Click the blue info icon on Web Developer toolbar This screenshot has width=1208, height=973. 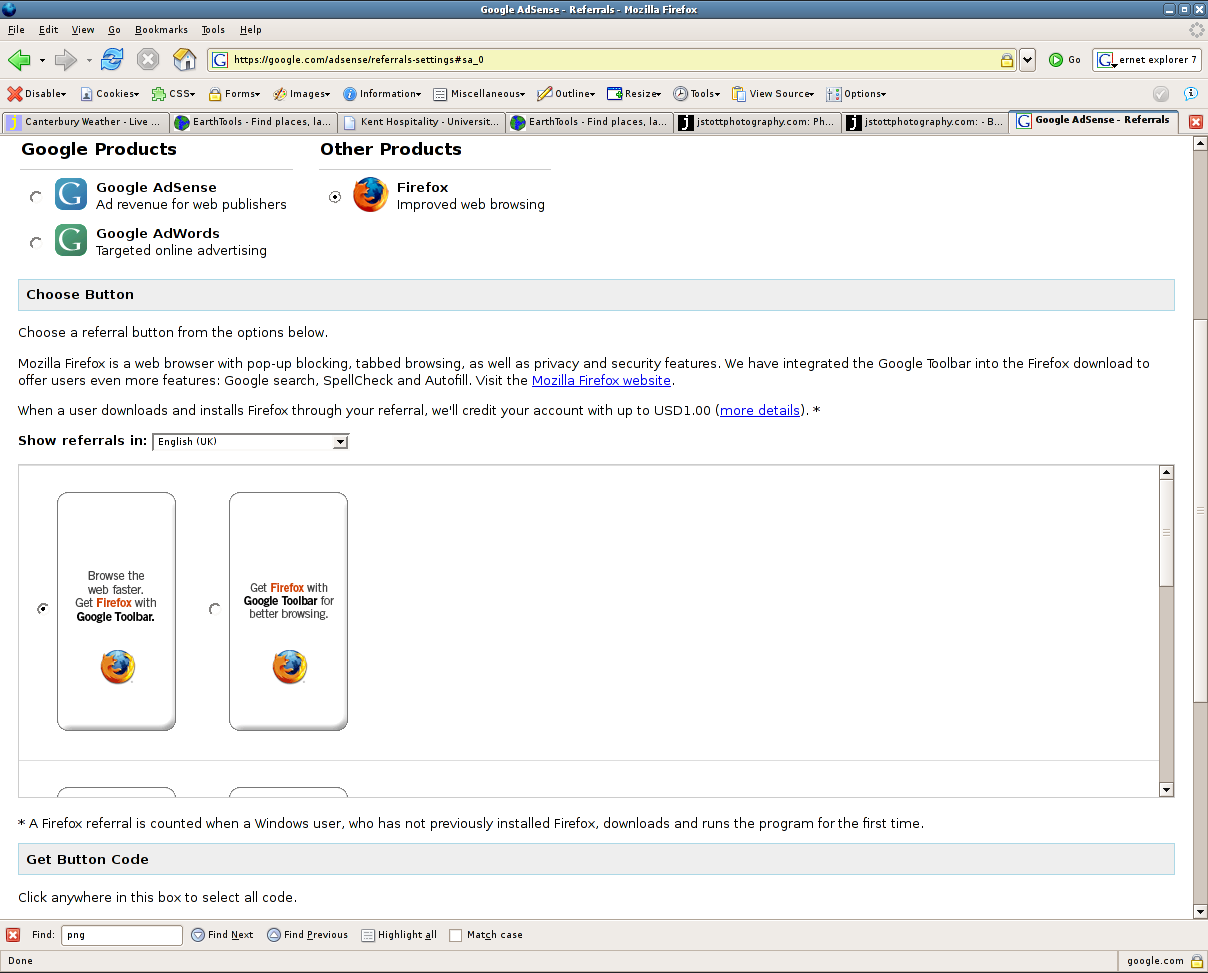click(x=1190, y=94)
